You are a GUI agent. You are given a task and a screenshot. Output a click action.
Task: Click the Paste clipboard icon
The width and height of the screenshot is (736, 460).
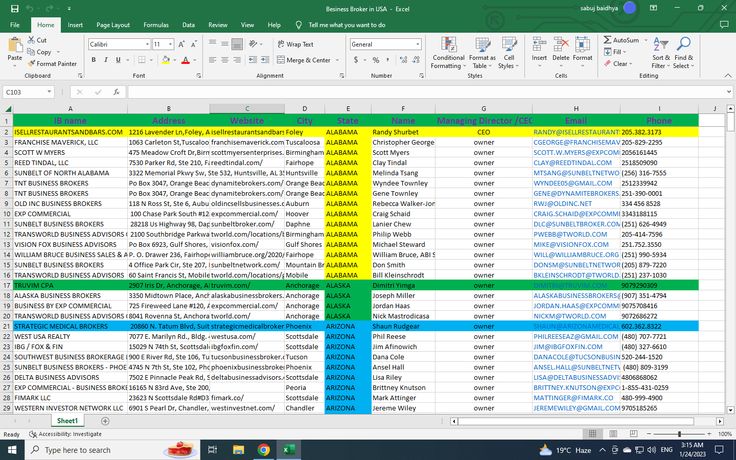(15, 45)
